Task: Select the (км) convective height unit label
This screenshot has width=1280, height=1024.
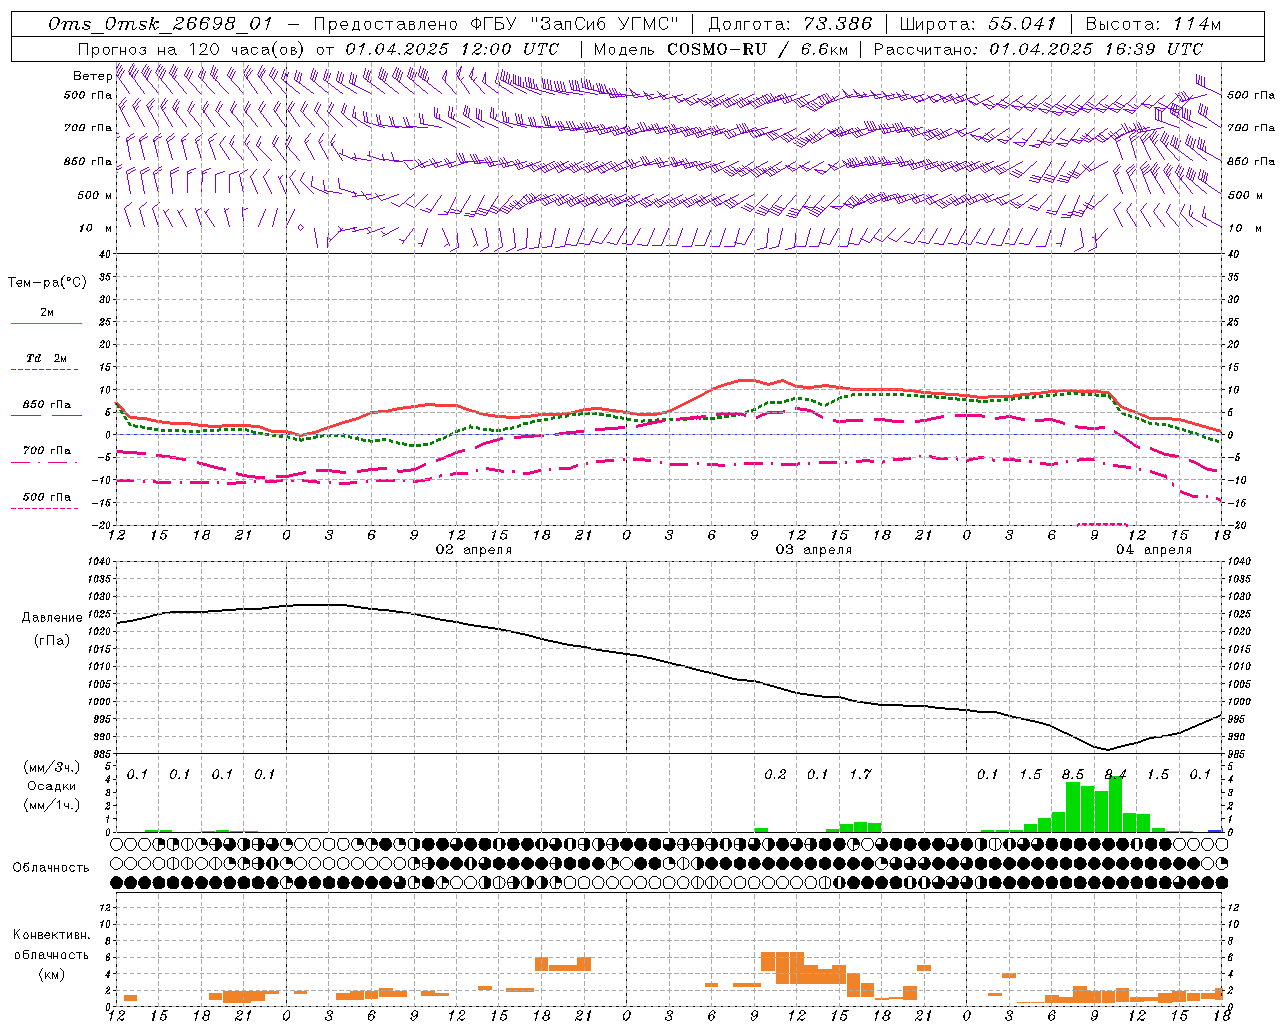Action: pos(51,974)
